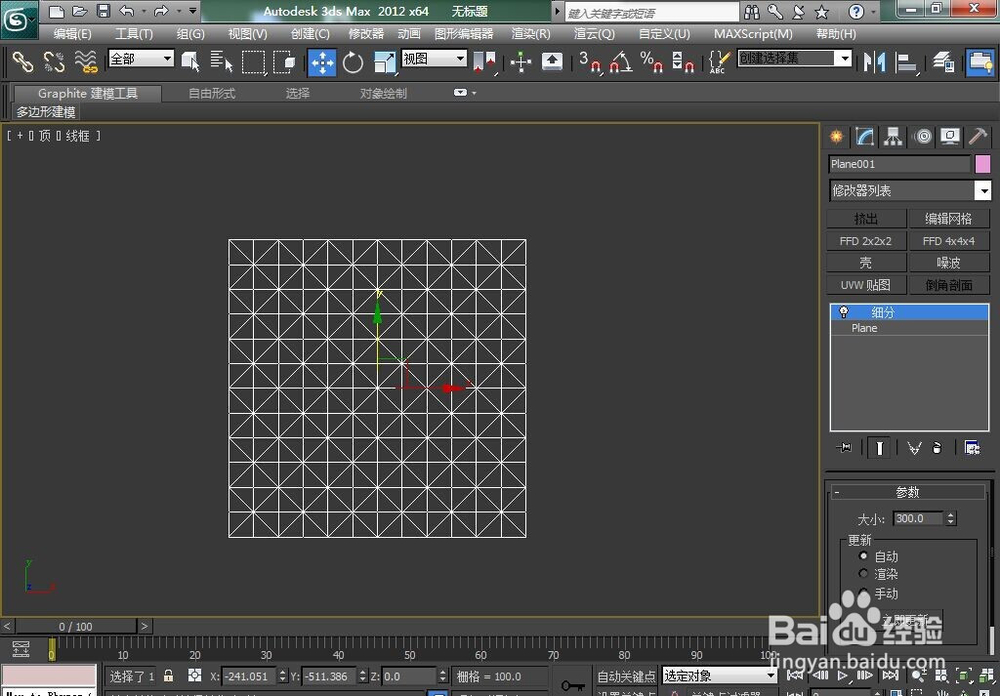Click the Plane001 object color swatch
Image resolution: width=1000 pixels, height=696 pixels.
click(983, 164)
